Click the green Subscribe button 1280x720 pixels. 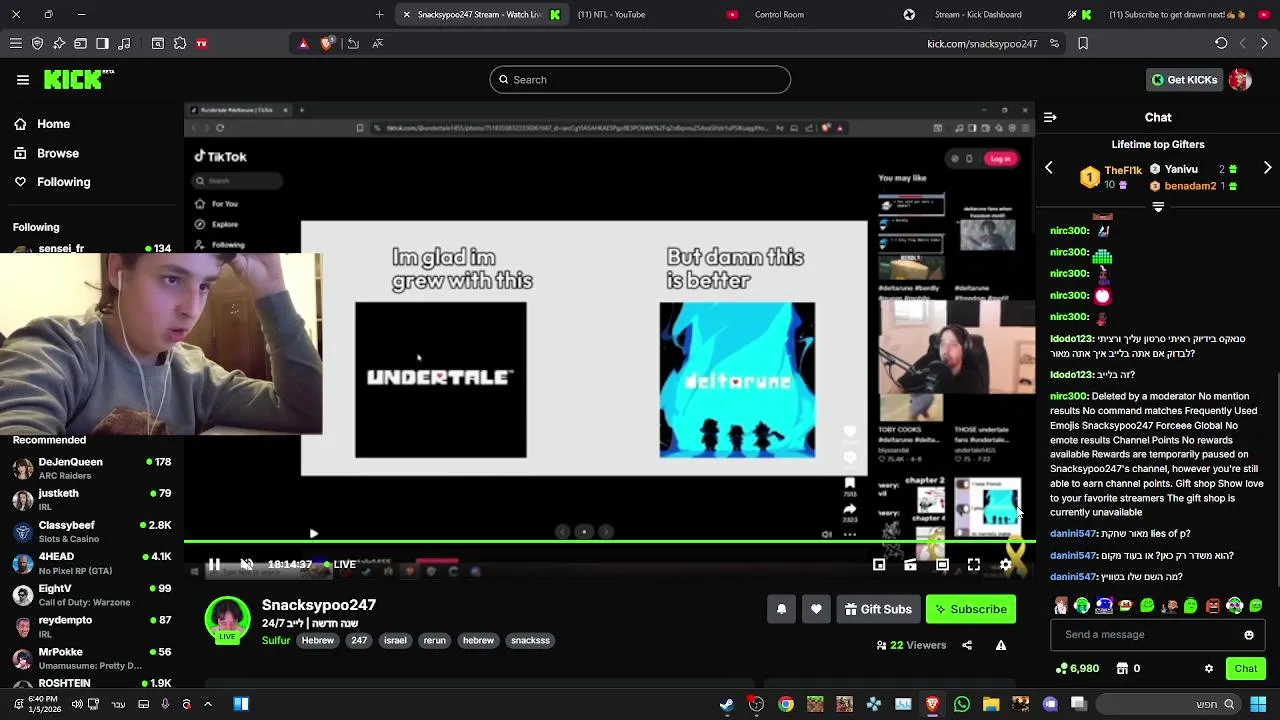pyautogui.click(x=970, y=609)
